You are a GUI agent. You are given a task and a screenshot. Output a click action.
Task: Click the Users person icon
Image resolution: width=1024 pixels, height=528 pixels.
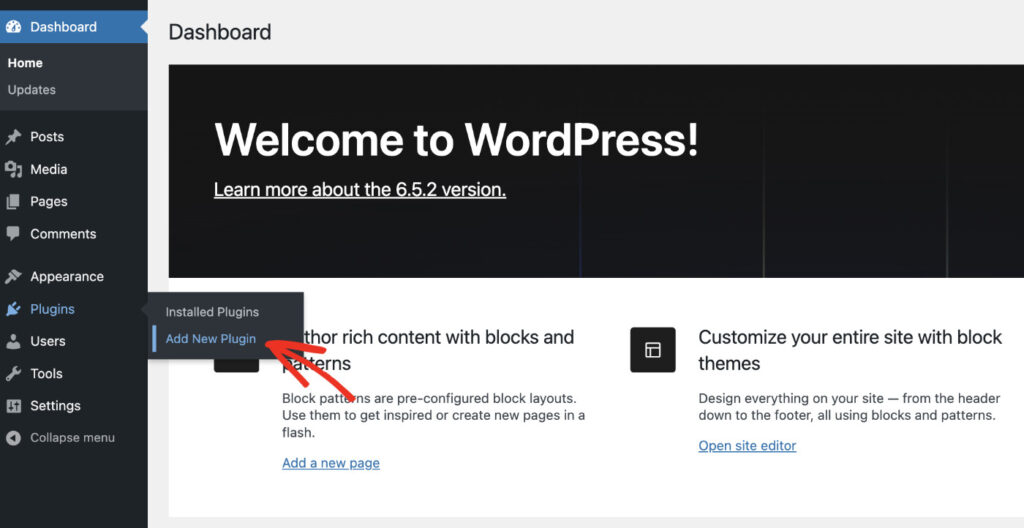pos(13,341)
